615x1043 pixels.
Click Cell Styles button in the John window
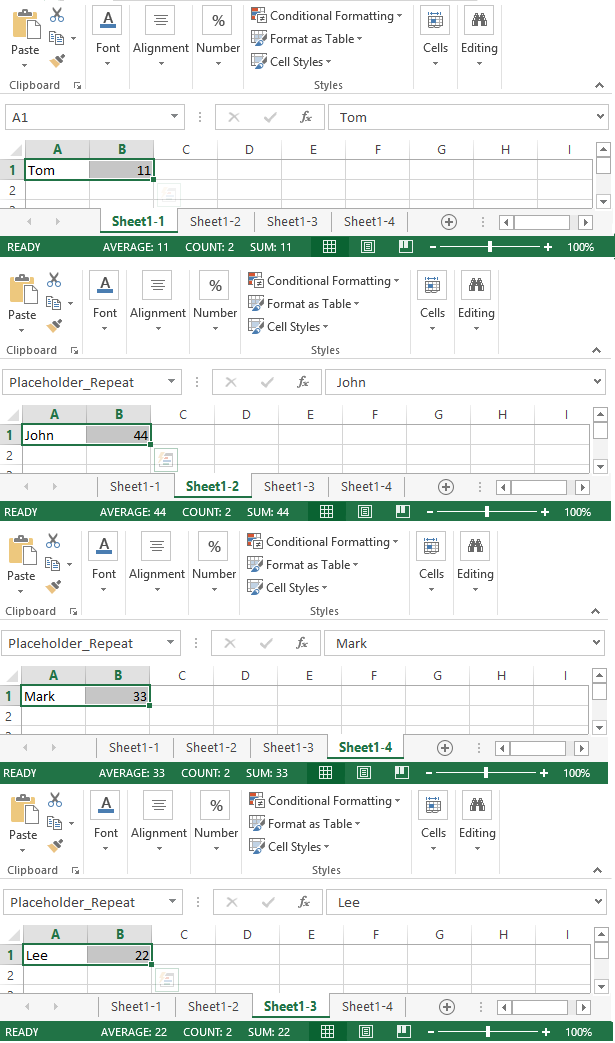[x=288, y=327]
